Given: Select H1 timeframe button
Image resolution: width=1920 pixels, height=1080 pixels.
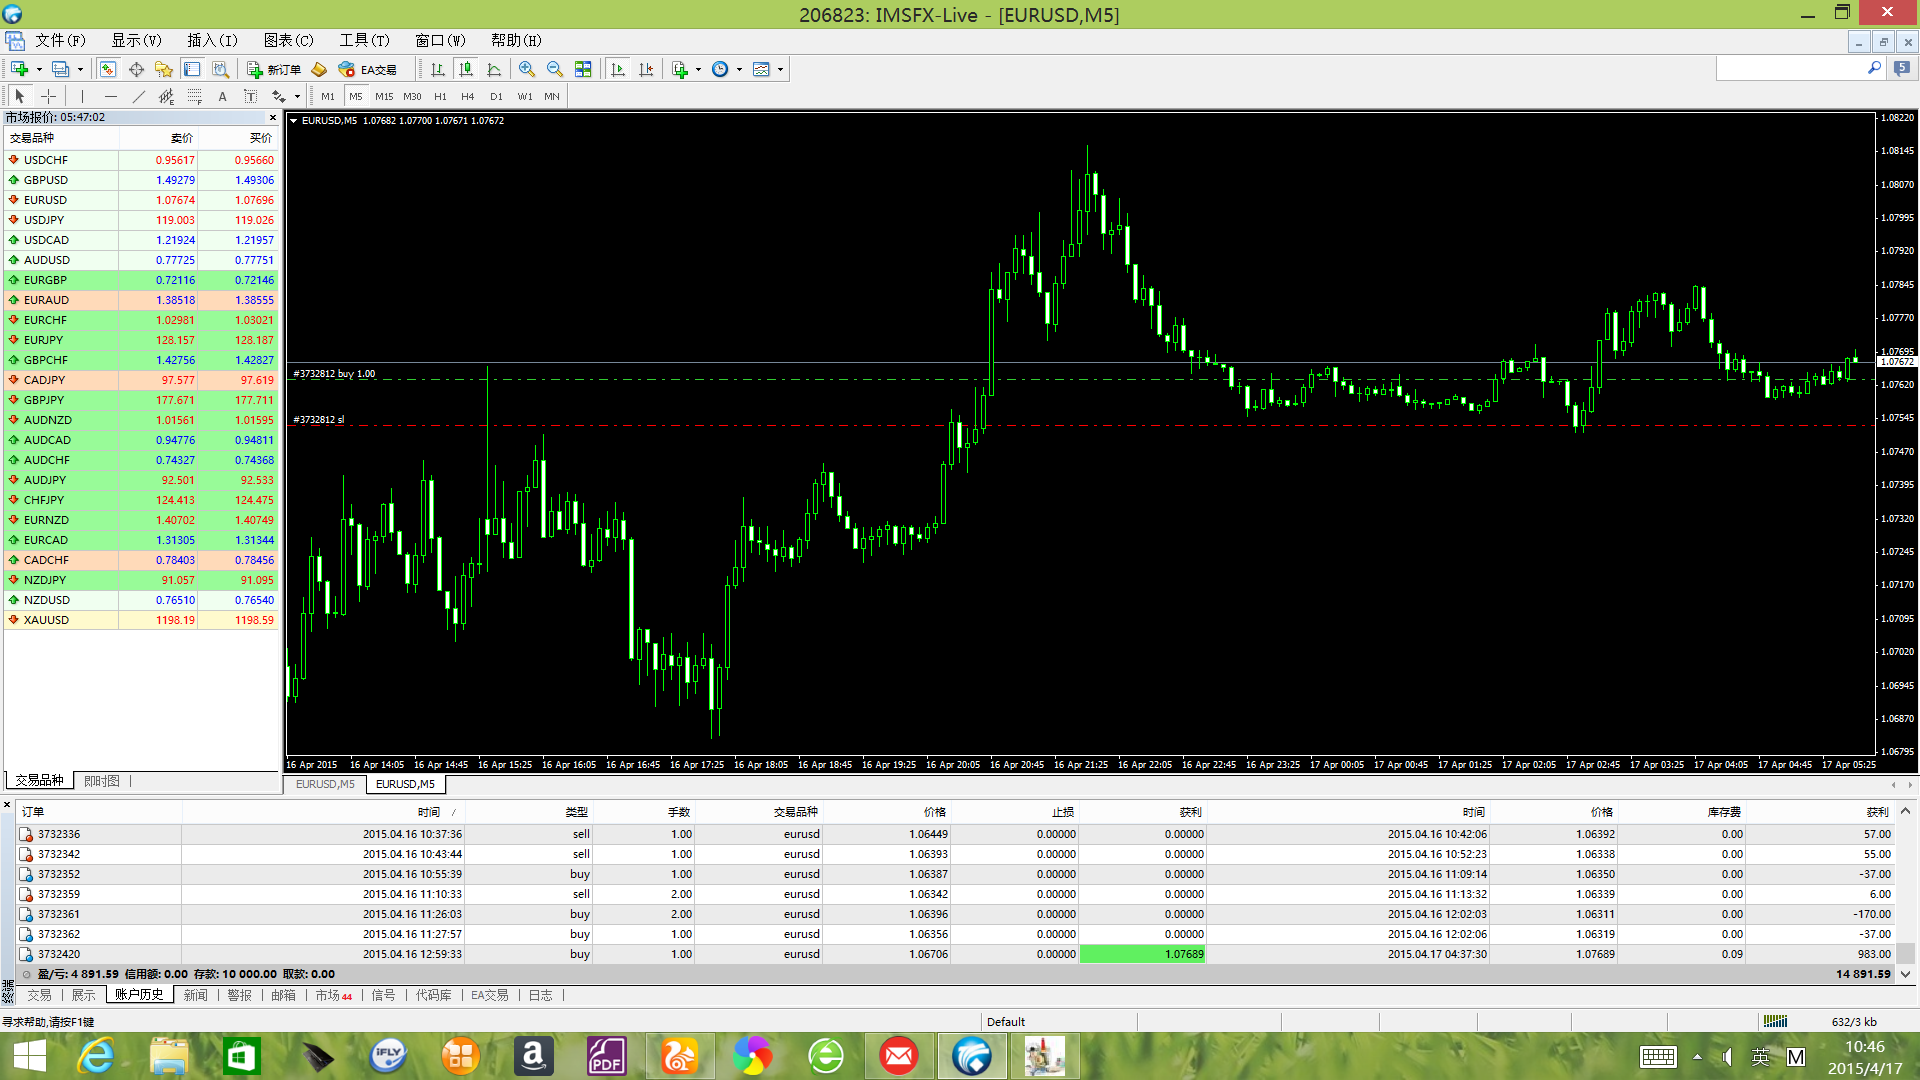Looking at the screenshot, I should 440,96.
